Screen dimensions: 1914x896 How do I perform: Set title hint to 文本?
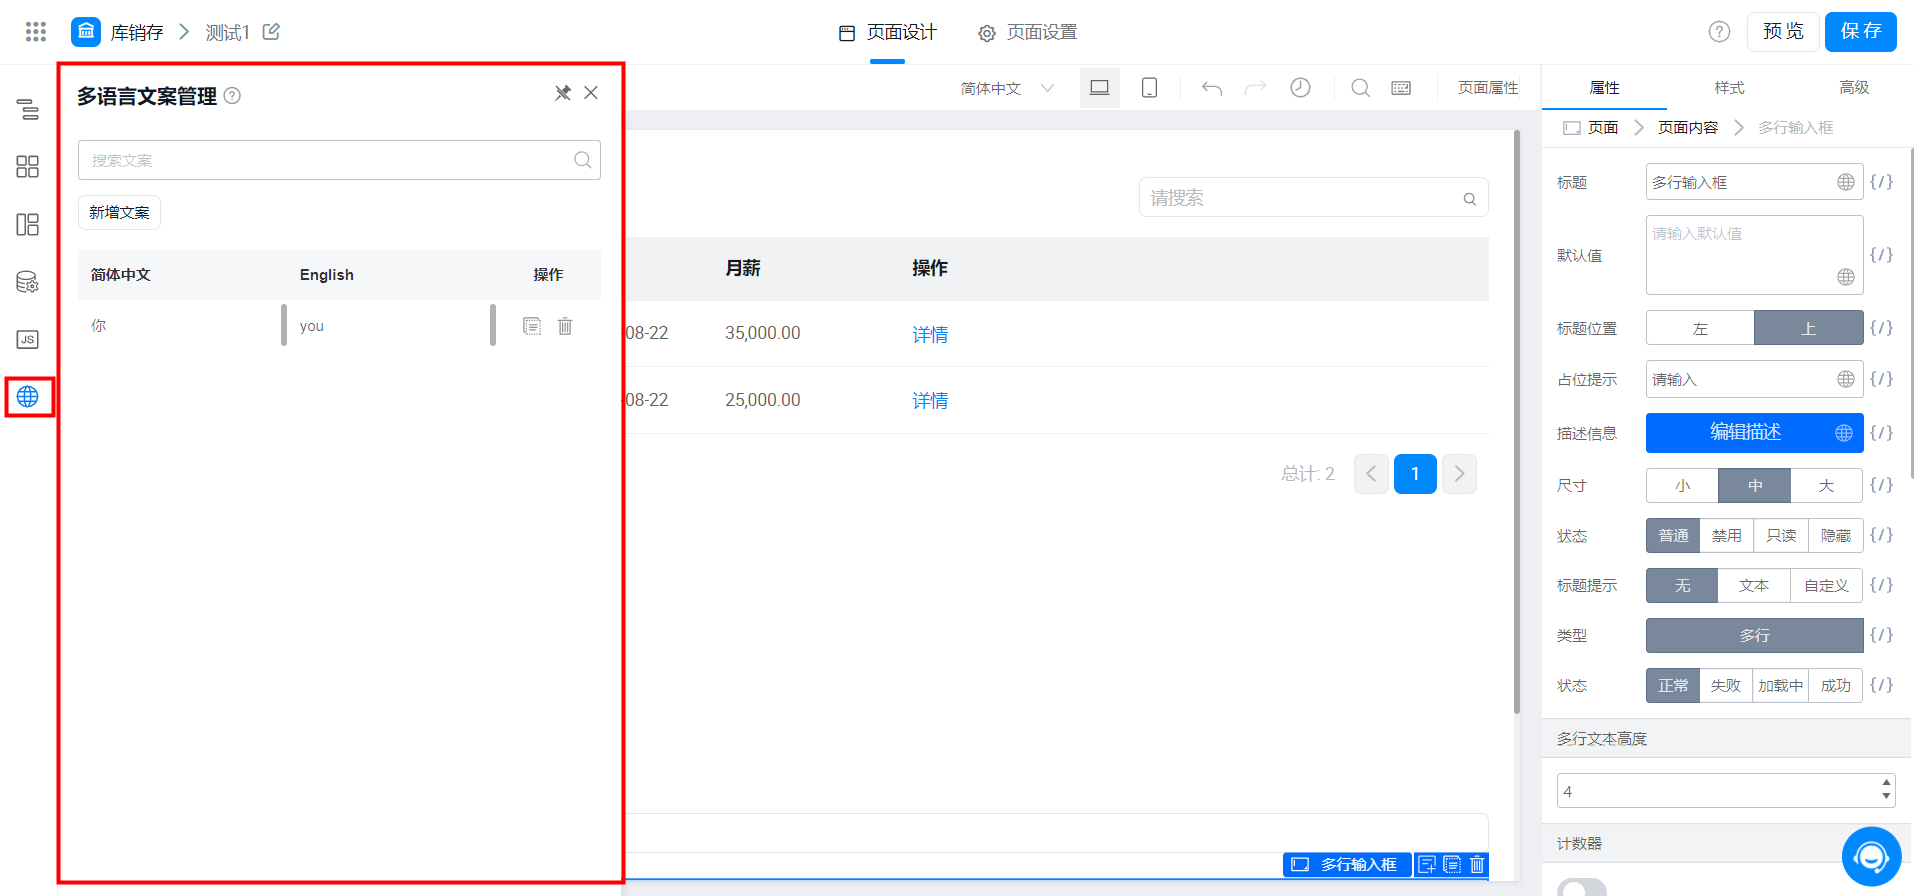[1754, 586]
